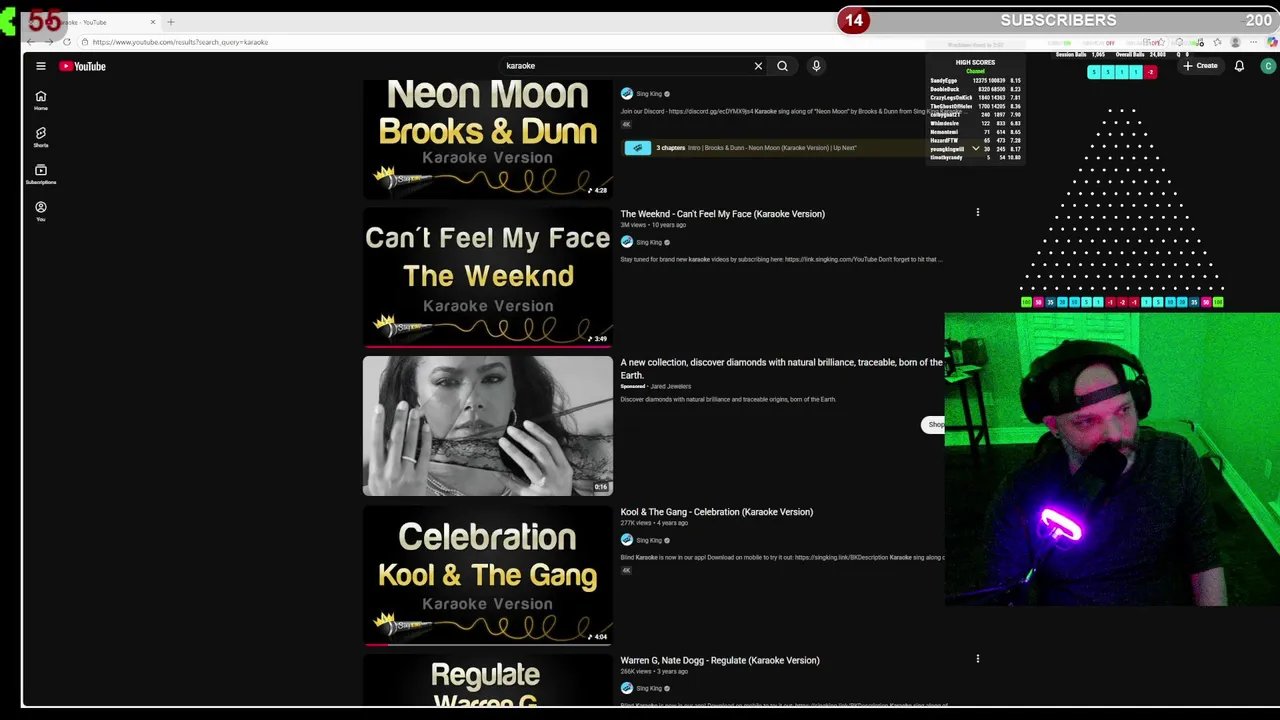Open more options for Regulate video
Screen dimensions: 1280x720
click(978, 659)
